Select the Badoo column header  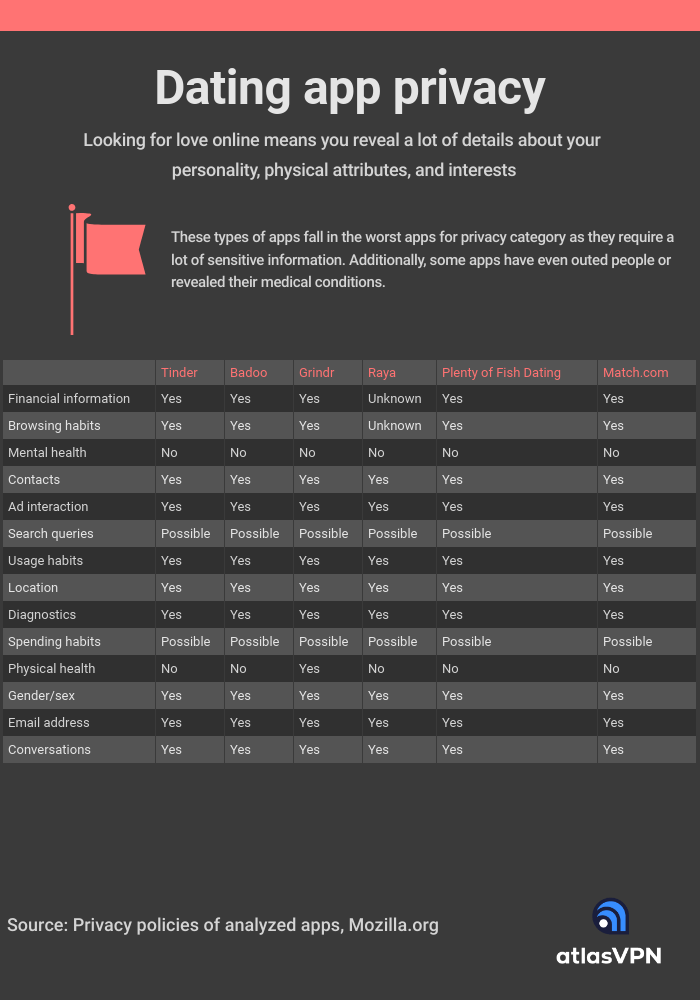click(x=248, y=372)
